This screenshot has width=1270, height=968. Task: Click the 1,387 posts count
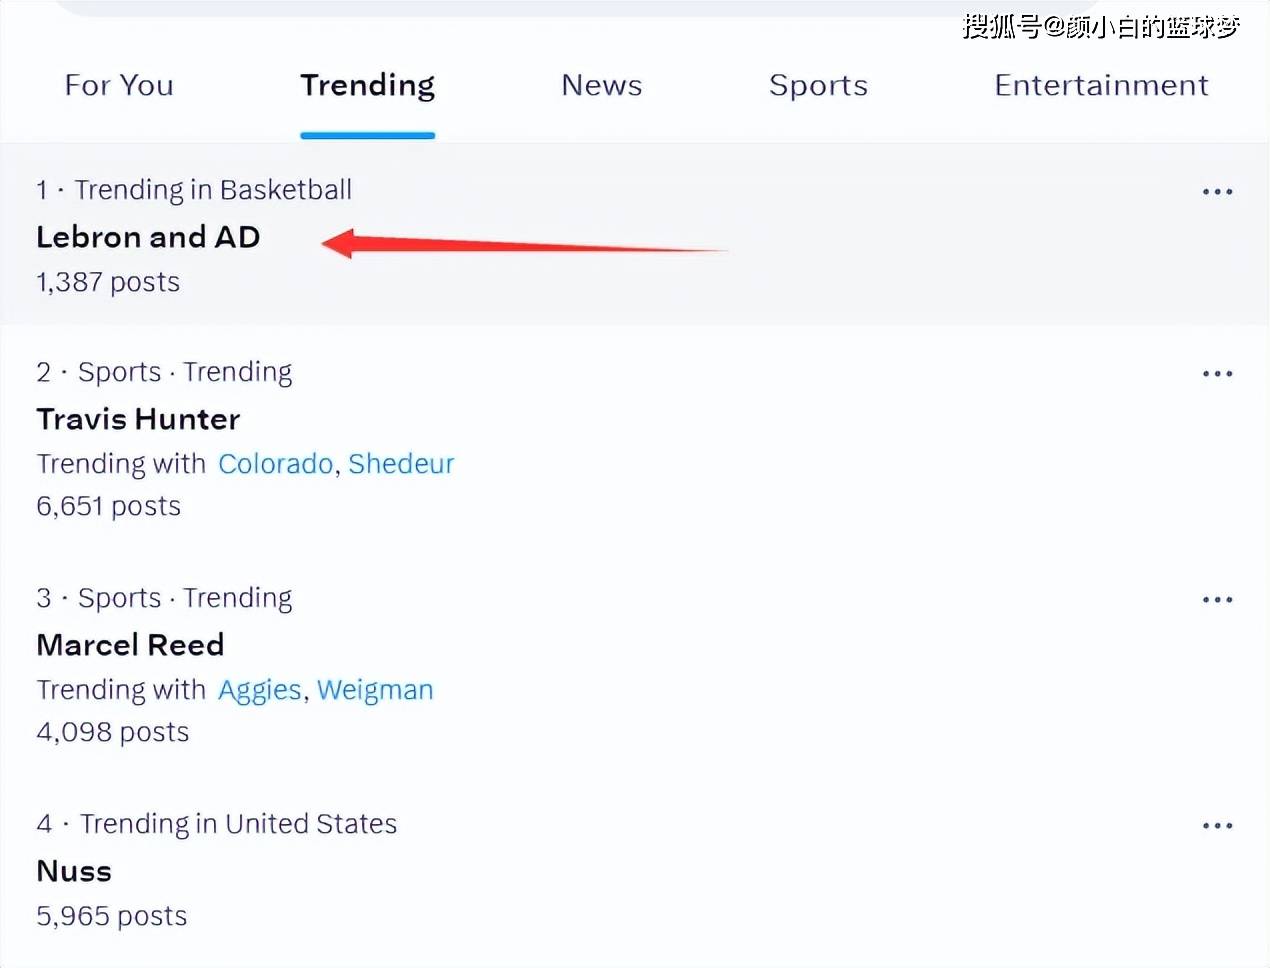pyautogui.click(x=108, y=282)
